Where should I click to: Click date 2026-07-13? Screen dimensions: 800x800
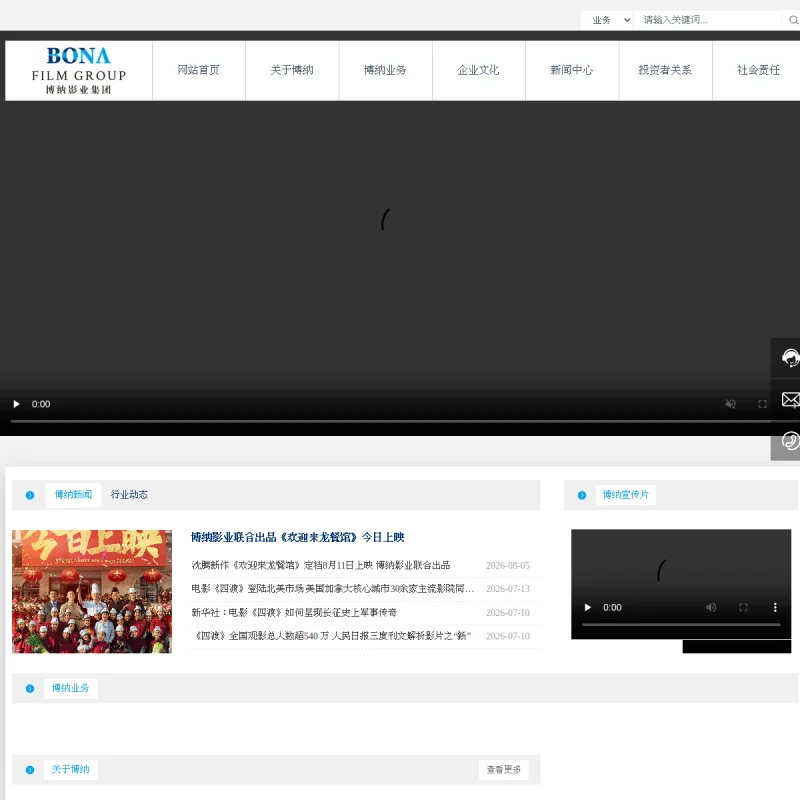point(508,589)
